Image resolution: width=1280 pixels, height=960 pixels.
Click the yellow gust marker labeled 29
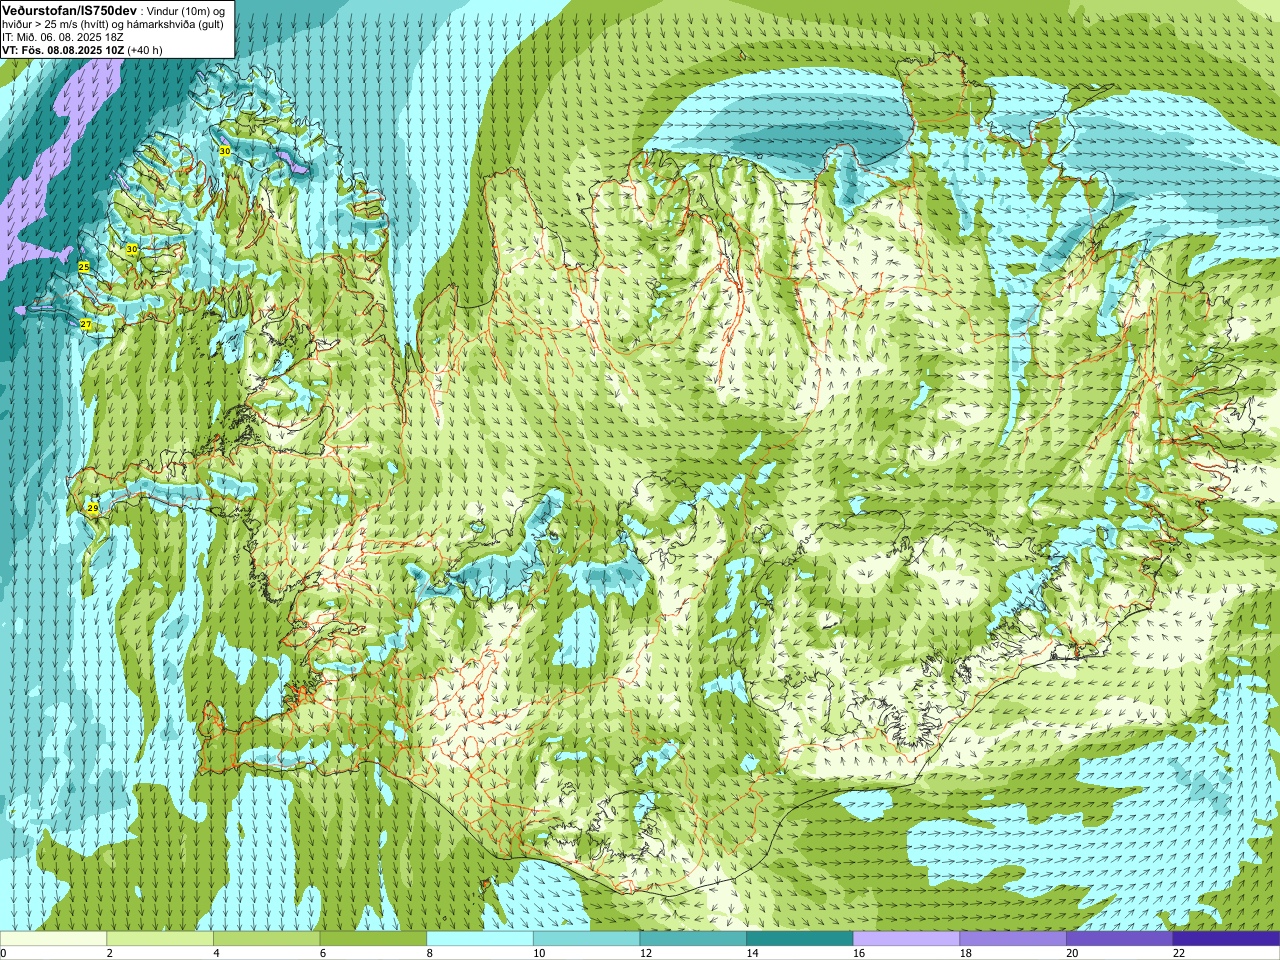[x=93, y=509]
